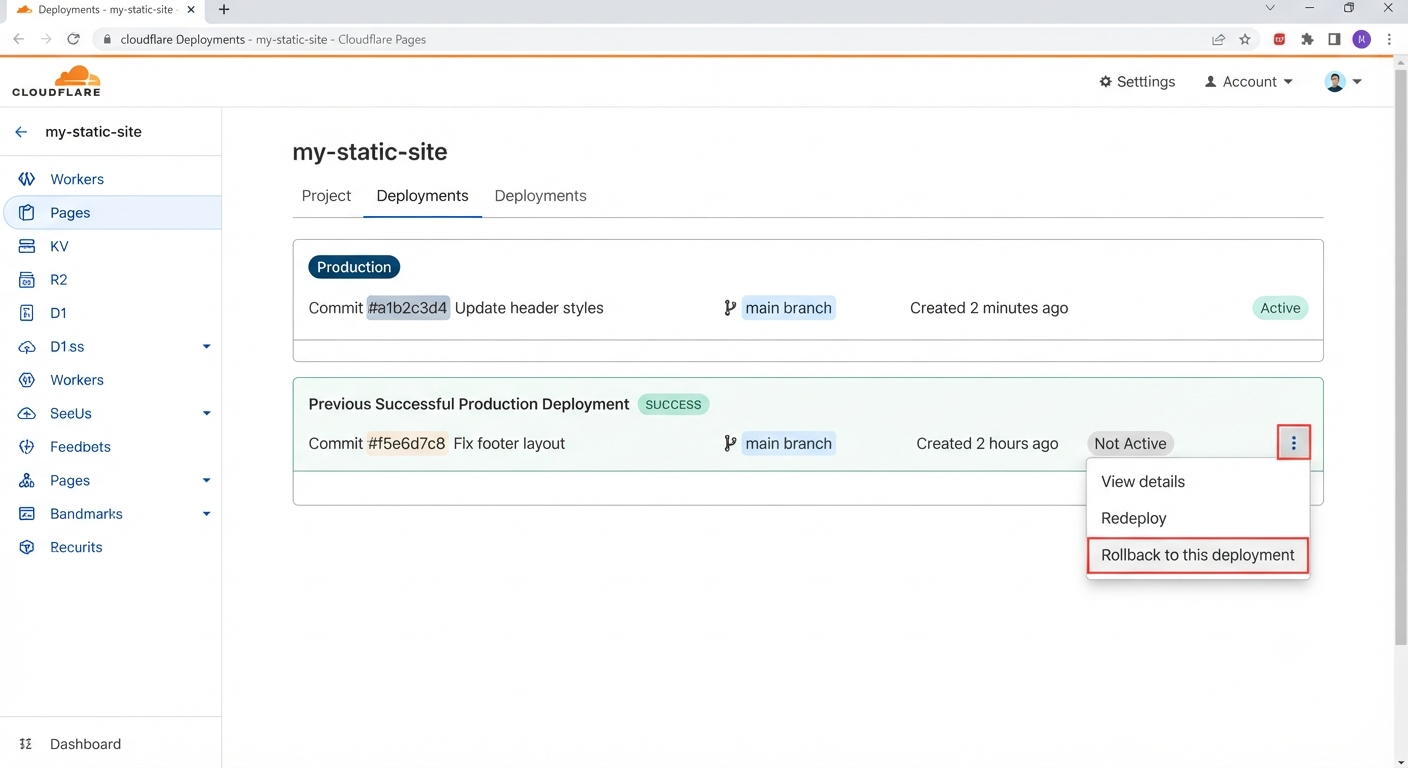Go to Dashboard at the sidebar bottom
The height and width of the screenshot is (768, 1408).
click(85, 744)
